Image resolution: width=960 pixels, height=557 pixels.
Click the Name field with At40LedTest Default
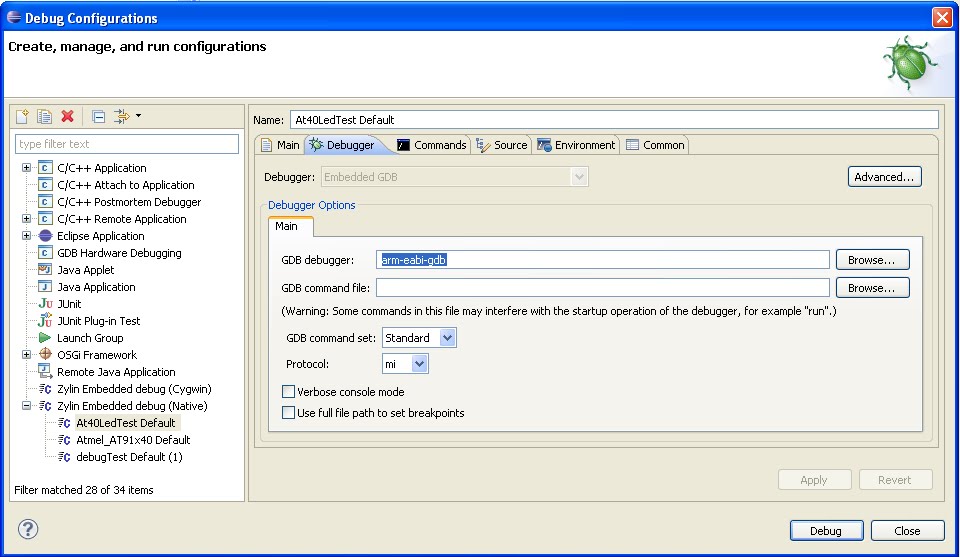pos(614,120)
